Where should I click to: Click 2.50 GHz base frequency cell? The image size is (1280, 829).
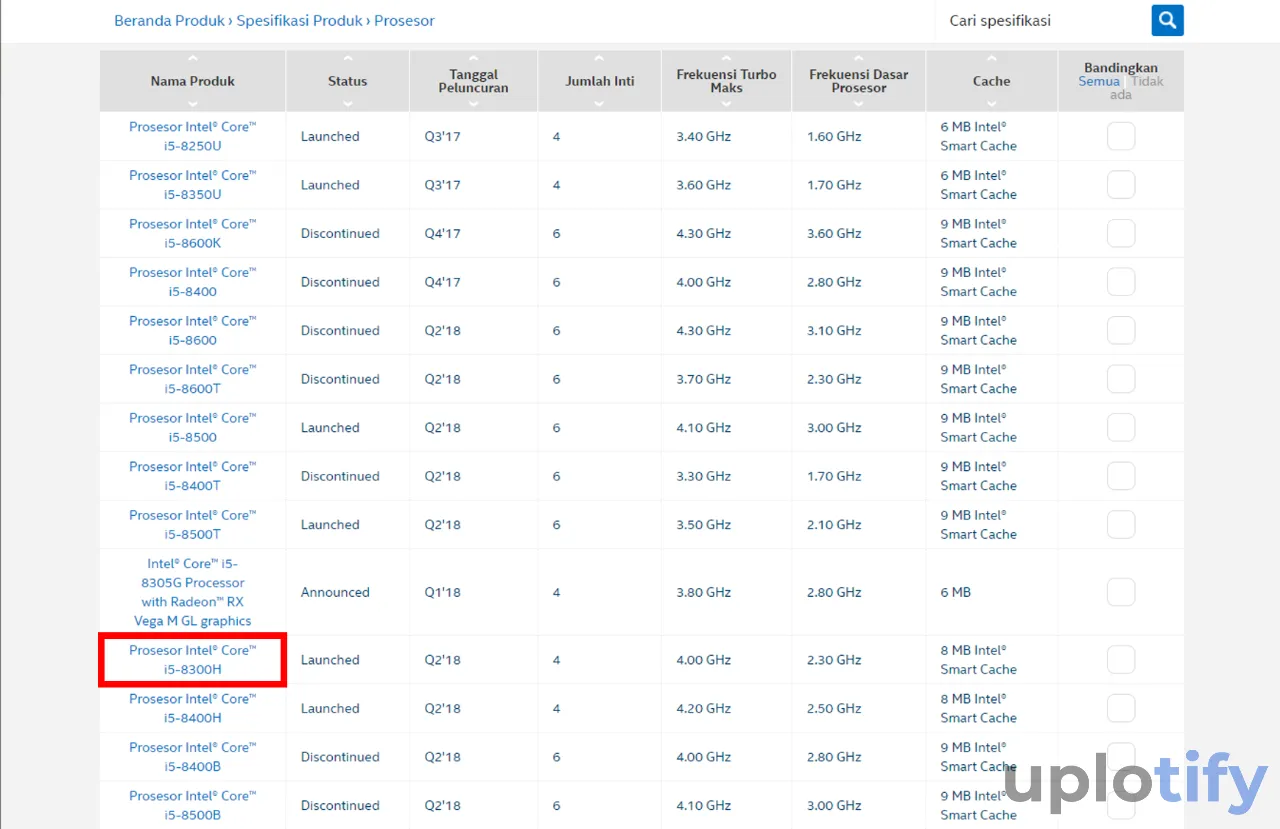click(834, 708)
